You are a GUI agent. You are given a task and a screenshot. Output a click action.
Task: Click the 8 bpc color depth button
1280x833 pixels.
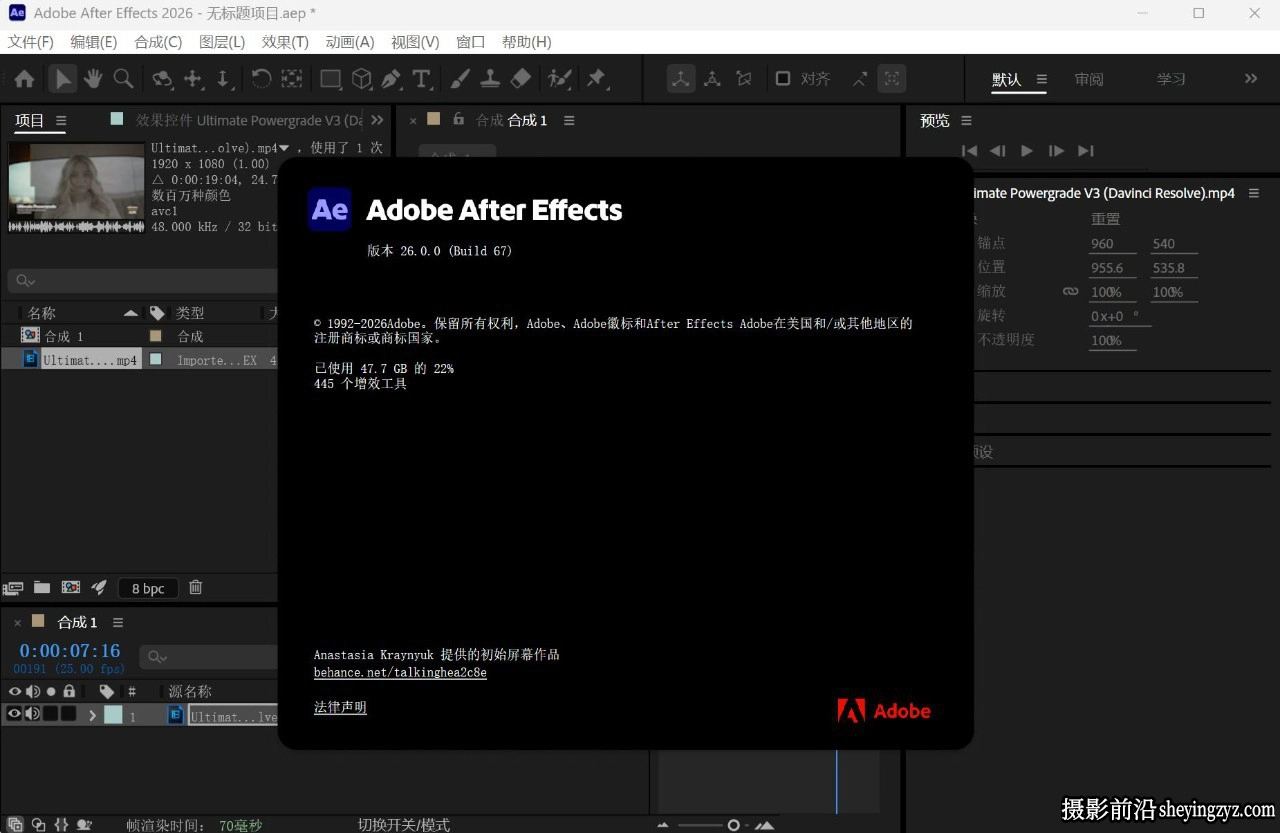click(x=148, y=588)
